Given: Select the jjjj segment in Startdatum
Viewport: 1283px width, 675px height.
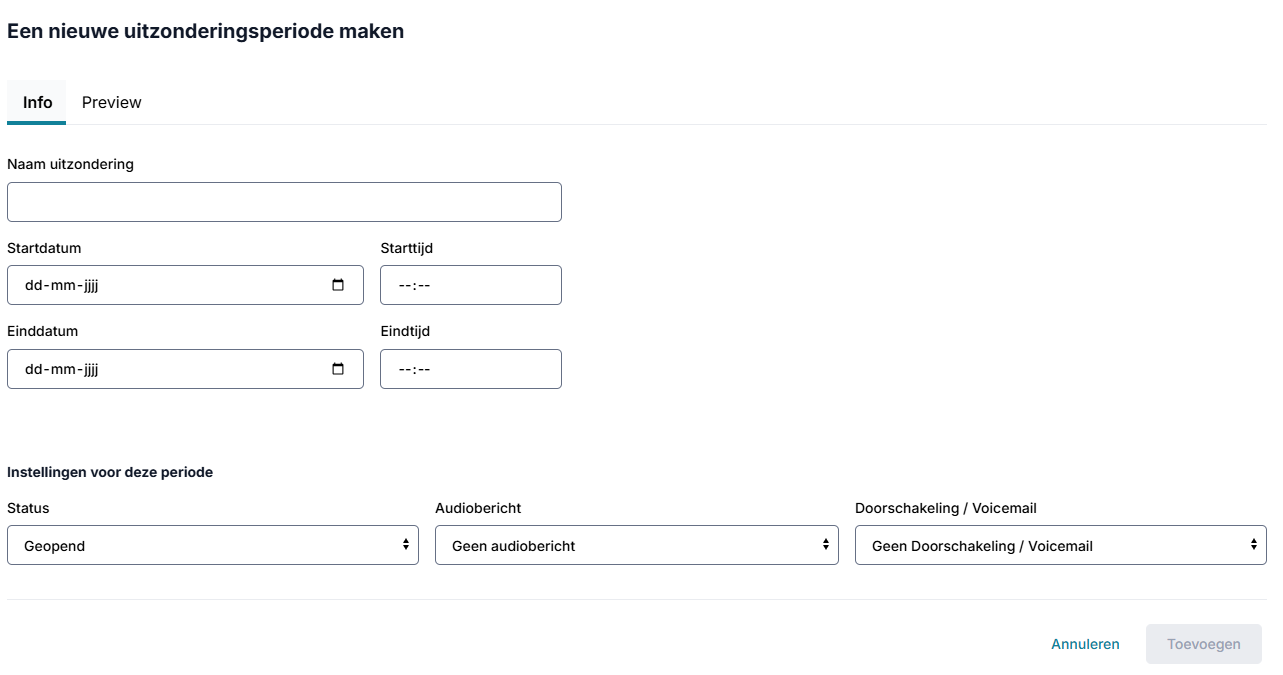Looking at the screenshot, I should coord(90,285).
